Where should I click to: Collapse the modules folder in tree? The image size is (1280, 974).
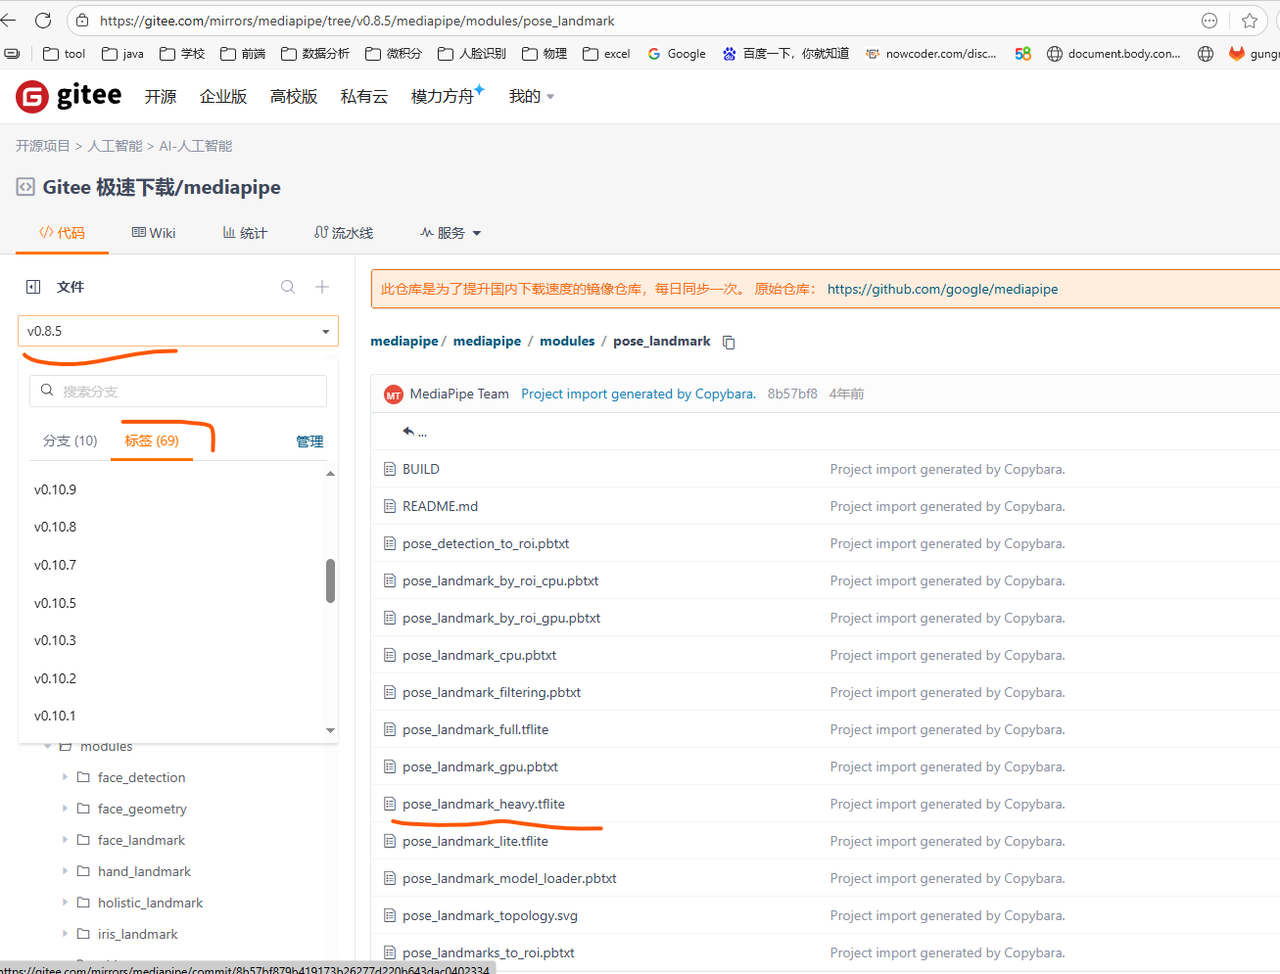(47, 746)
